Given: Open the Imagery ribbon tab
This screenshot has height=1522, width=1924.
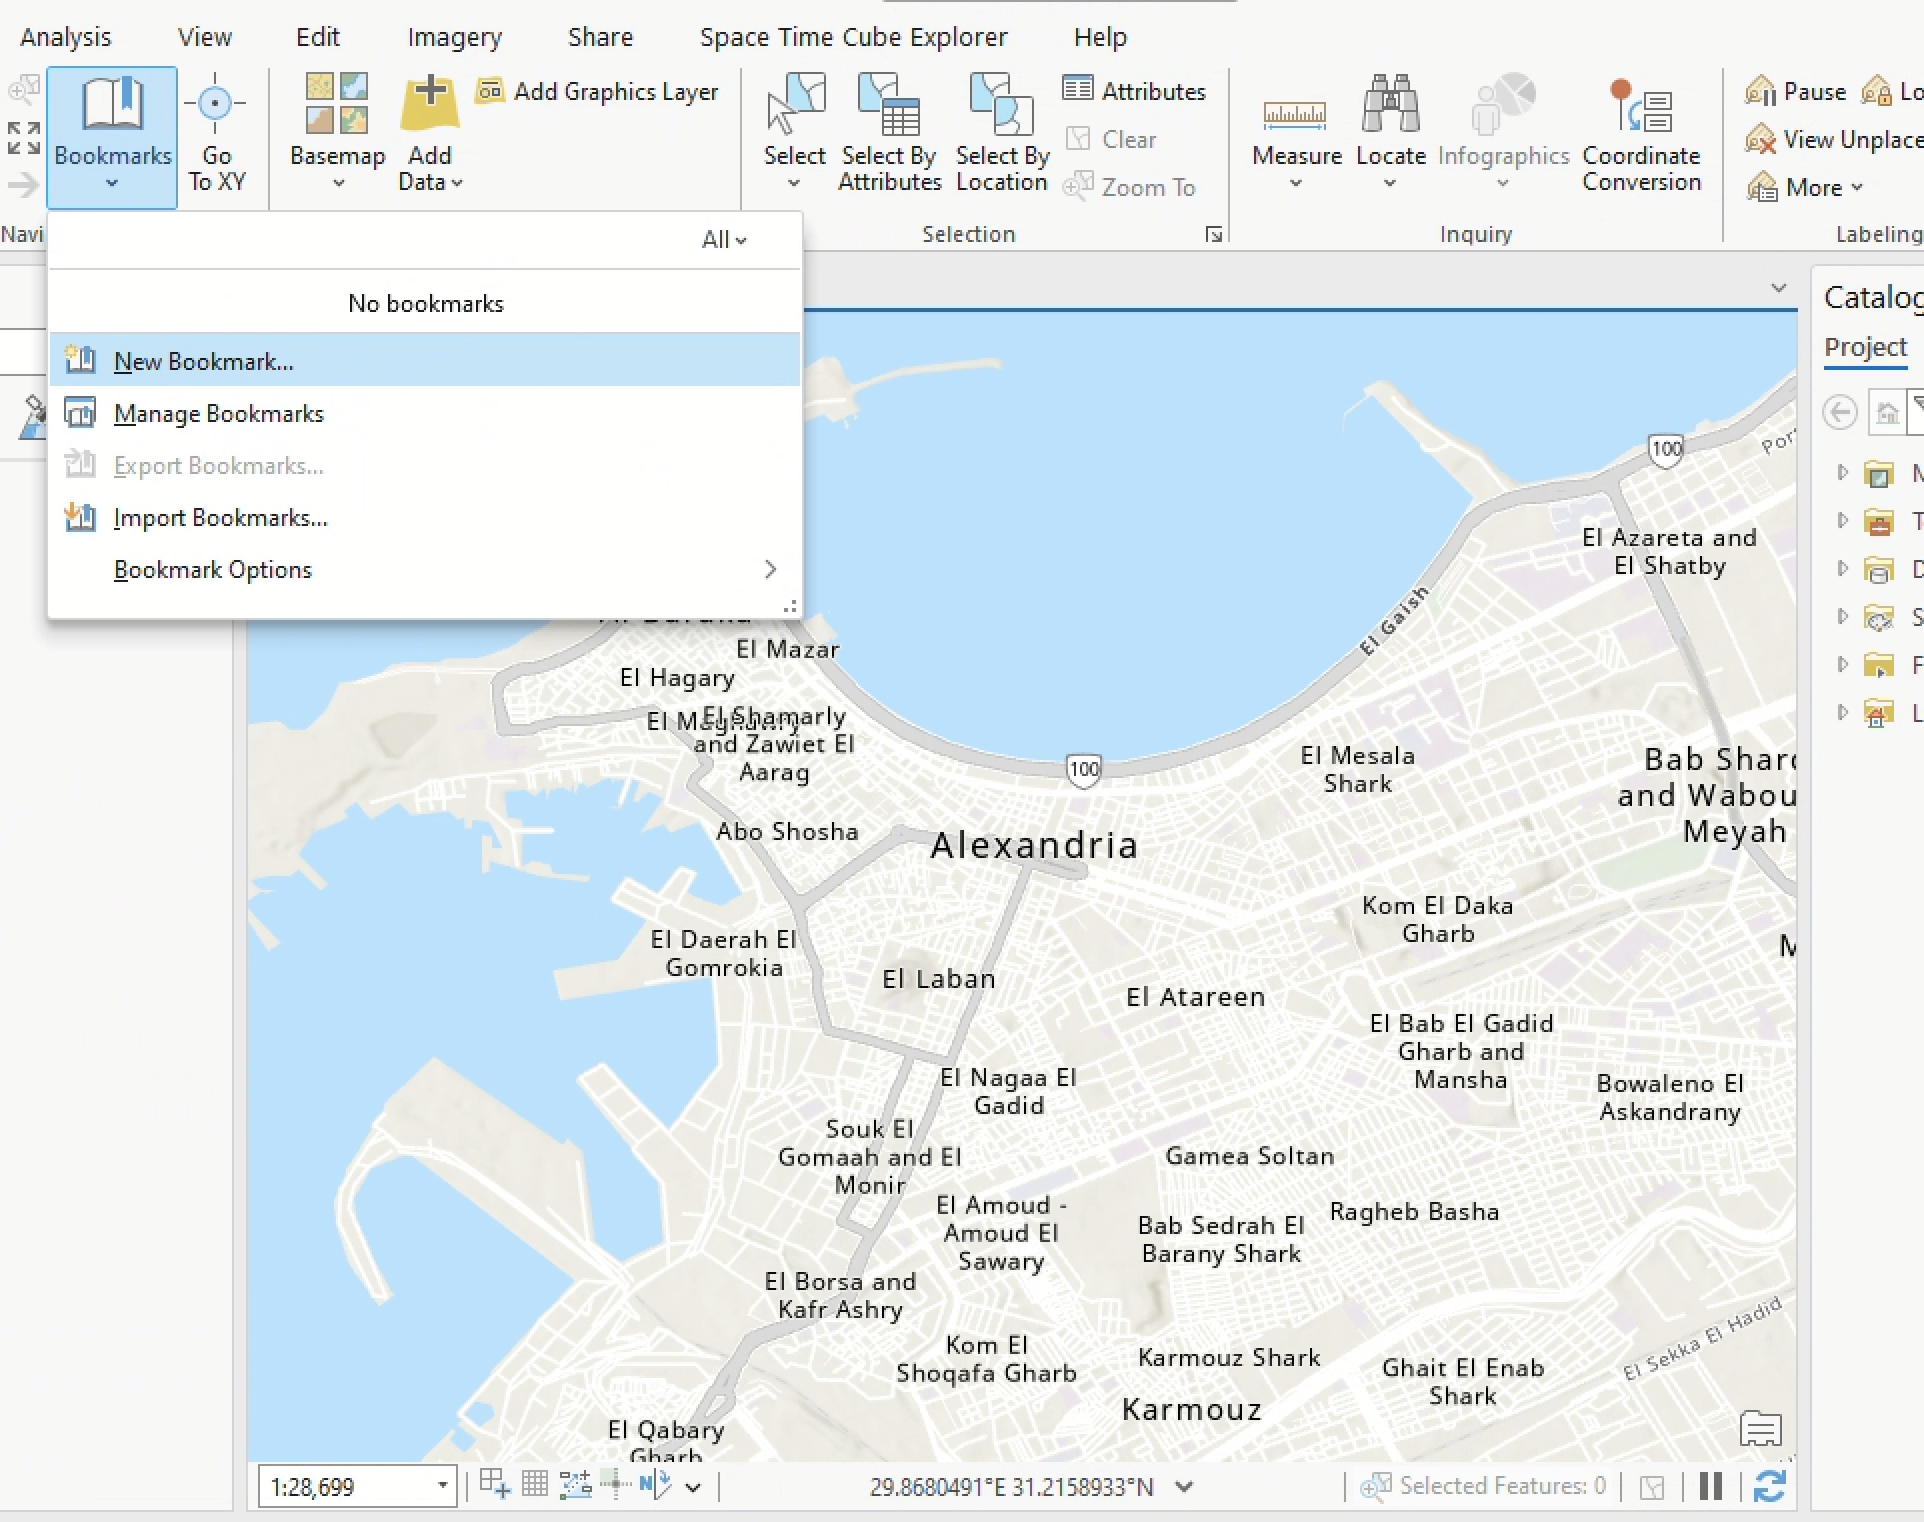Looking at the screenshot, I should (x=454, y=37).
